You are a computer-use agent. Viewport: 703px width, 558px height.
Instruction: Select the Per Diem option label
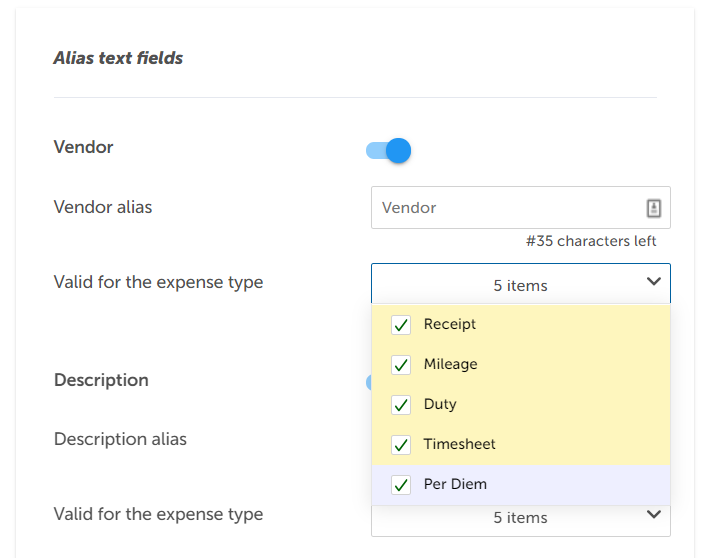(455, 484)
